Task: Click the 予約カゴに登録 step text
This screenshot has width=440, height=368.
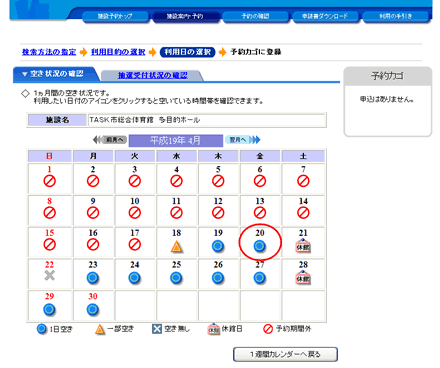Action: point(256,52)
